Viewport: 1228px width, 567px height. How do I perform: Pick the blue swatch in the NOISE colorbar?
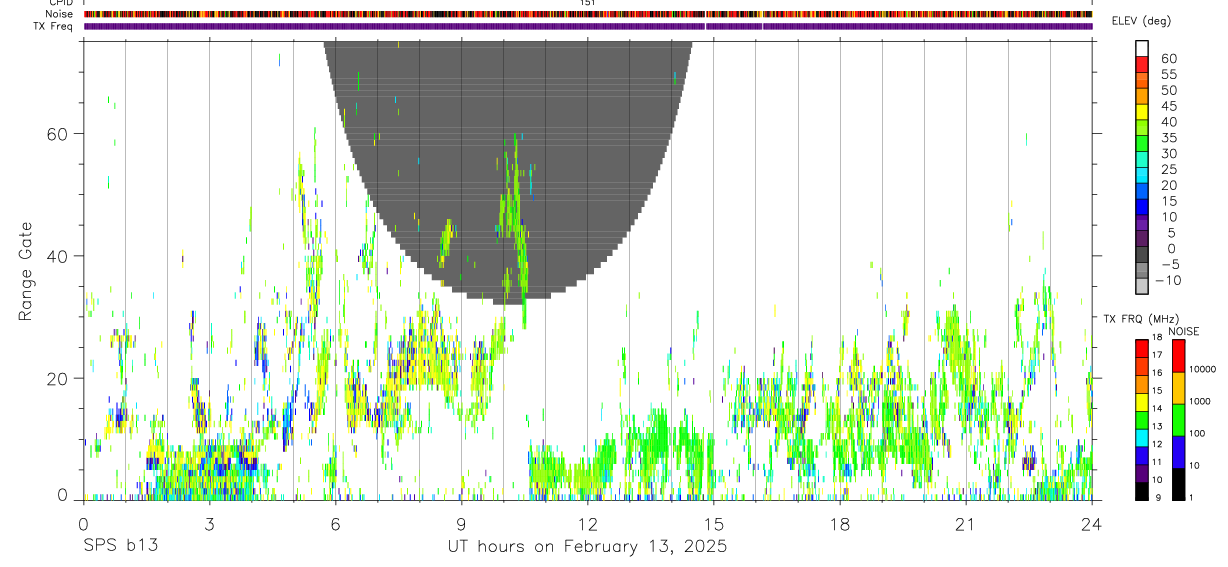[x=1177, y=450]
